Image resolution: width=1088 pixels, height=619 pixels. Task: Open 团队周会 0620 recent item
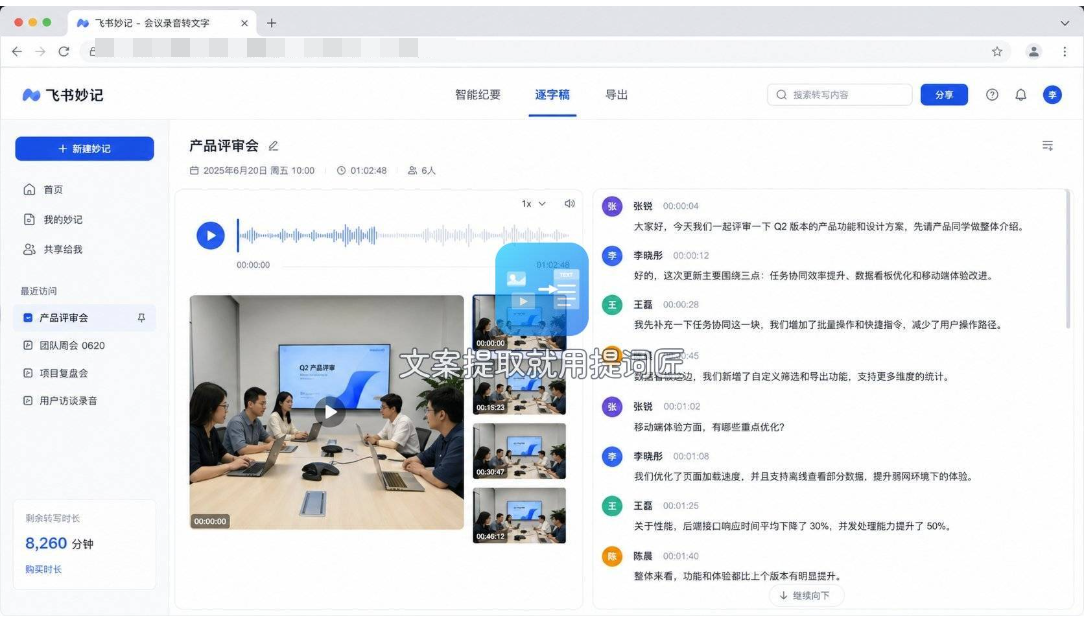(x=64, y=346)
